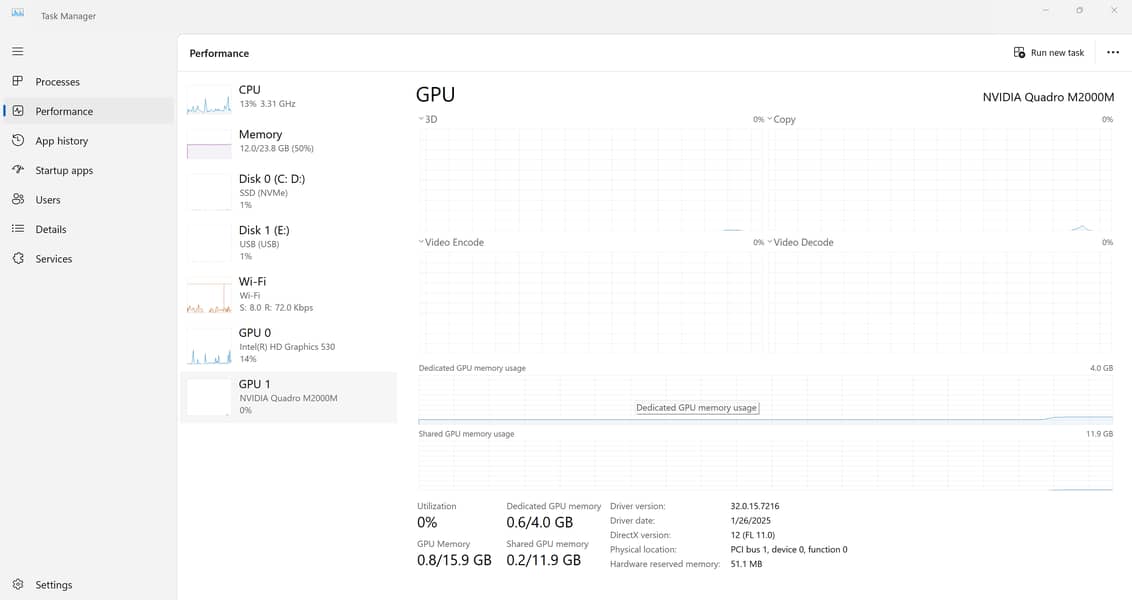Image resolution: width=1132 pixels, height=600 pixels.
Task: Select the Wi-Fi mini graph thumbnail
Action: (x=209, y=297)
